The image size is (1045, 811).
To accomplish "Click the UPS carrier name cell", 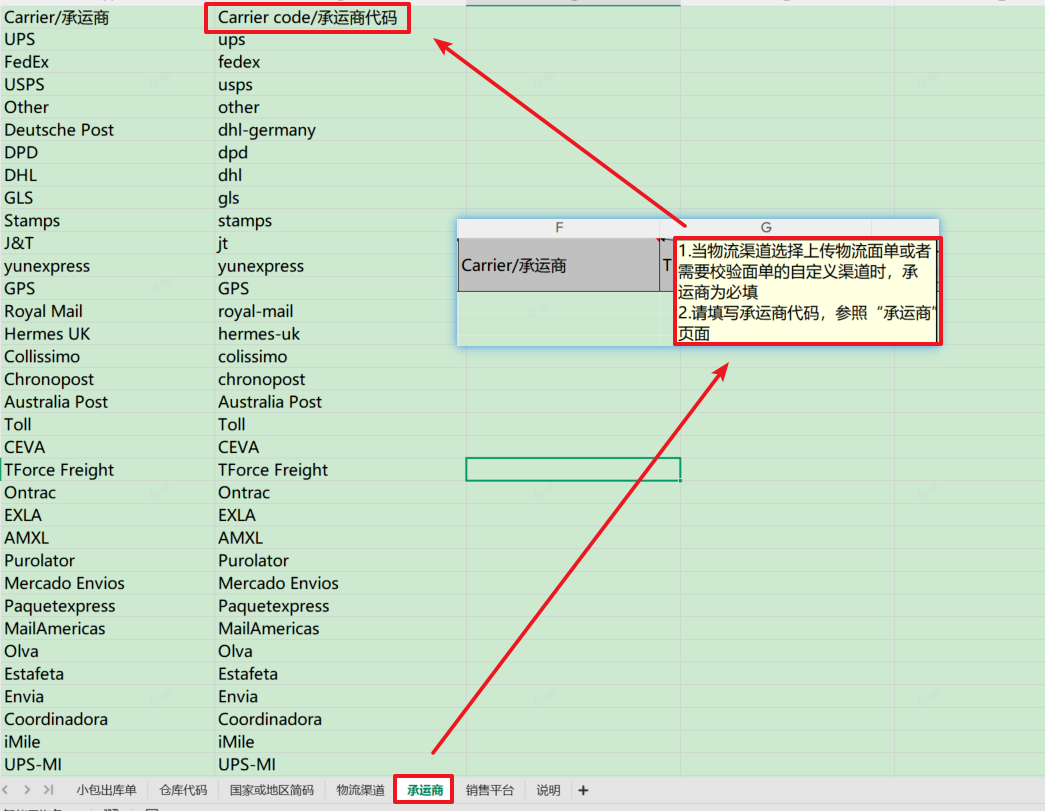I will [107, 39].
